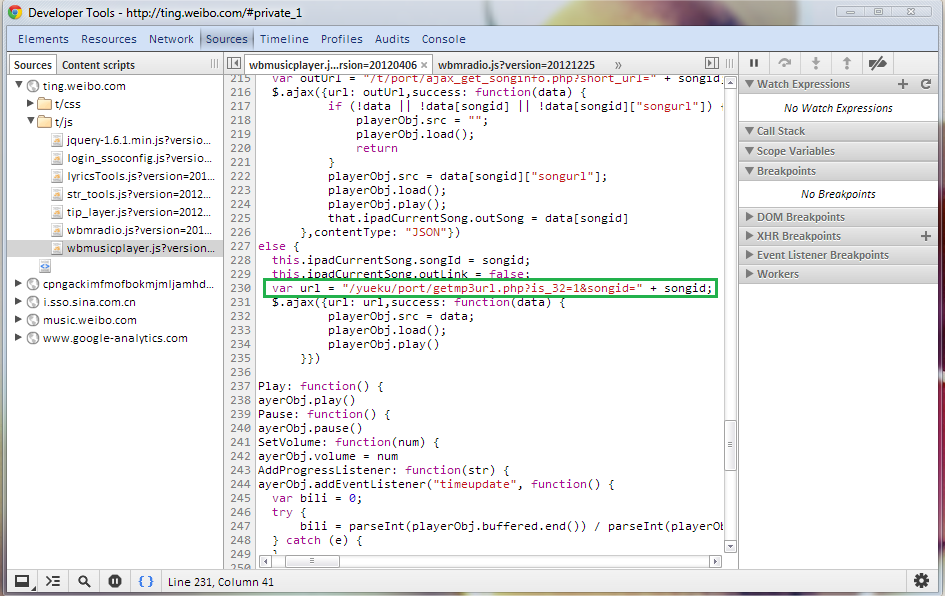Open DevTools settings gear icon
Screen dimensions: 945x596
click(921, 581)
